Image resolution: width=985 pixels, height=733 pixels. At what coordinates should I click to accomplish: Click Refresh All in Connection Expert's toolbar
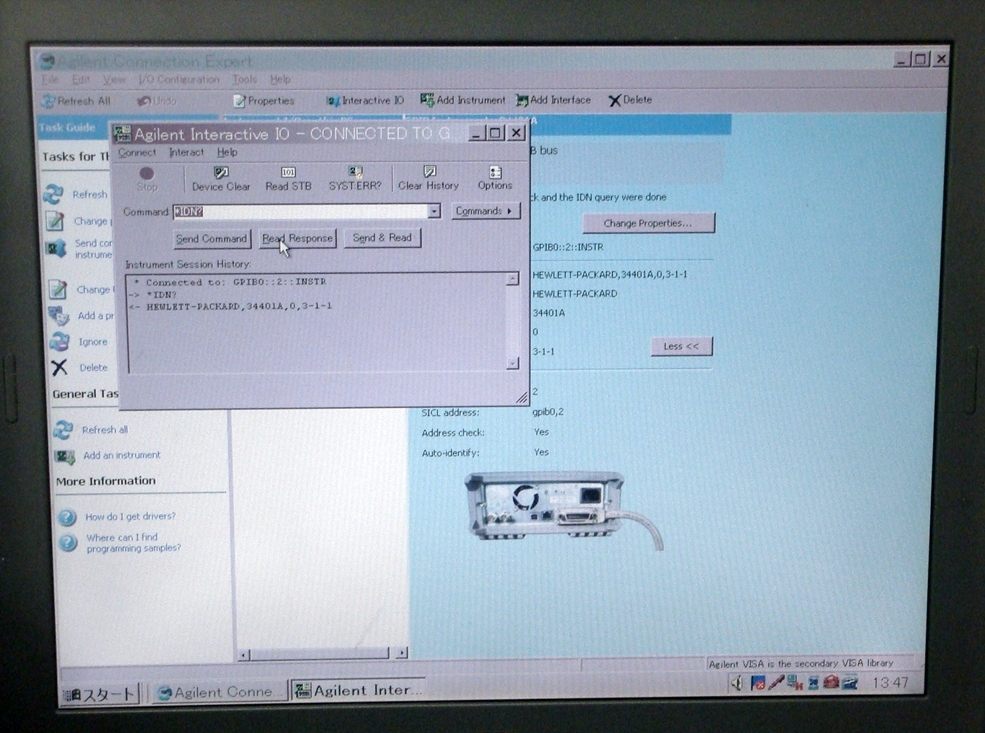coord(76,101)
